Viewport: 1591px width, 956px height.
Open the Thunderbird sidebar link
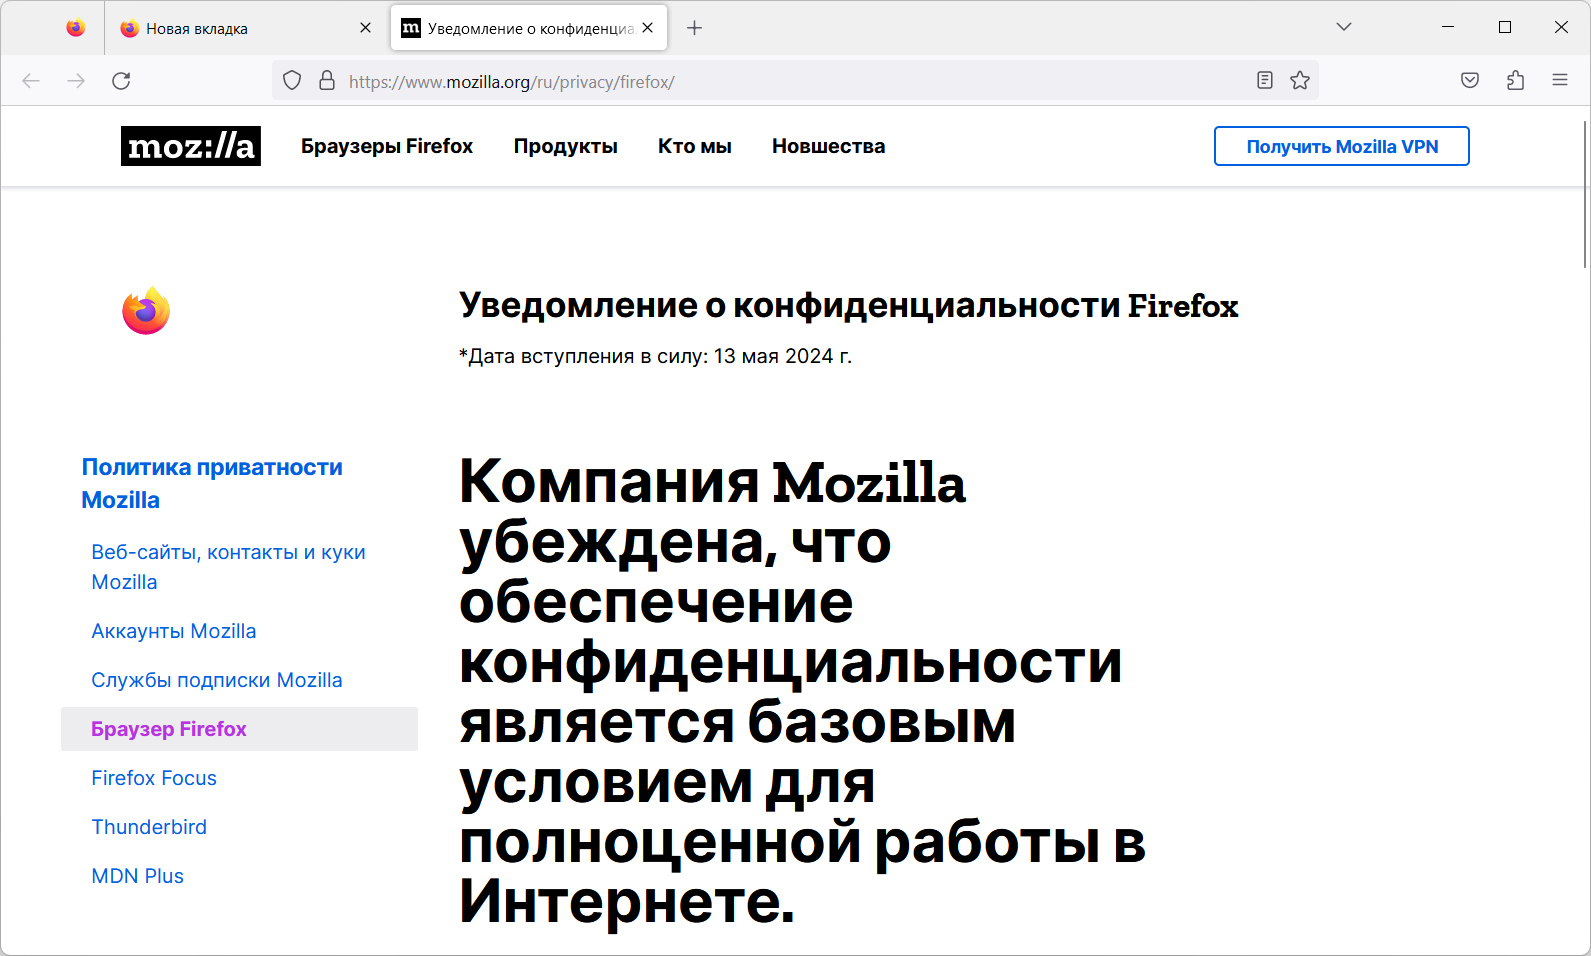pyautogui.click(x=149, y=827)
